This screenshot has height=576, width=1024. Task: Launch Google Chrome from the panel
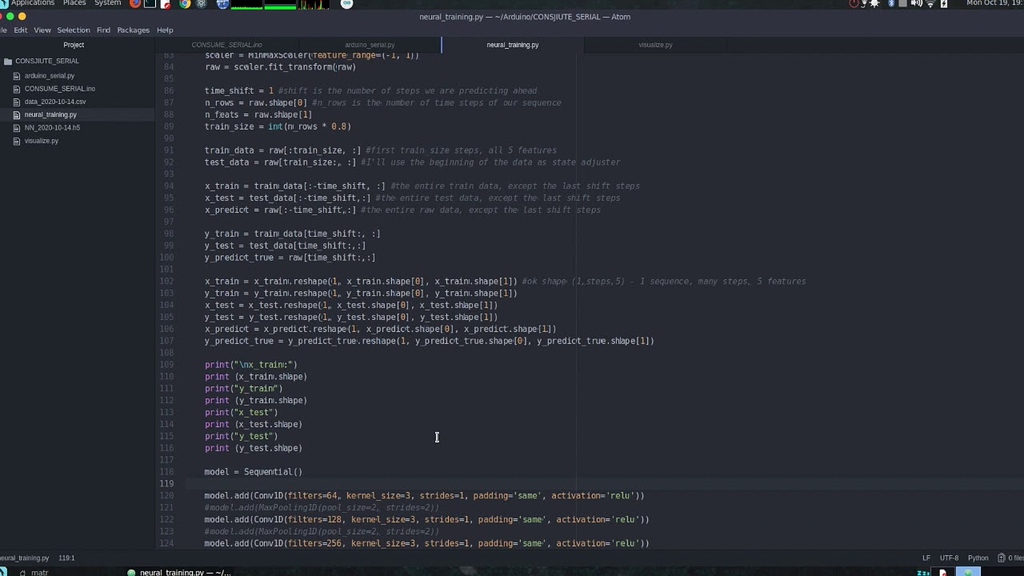pos(183,4)
